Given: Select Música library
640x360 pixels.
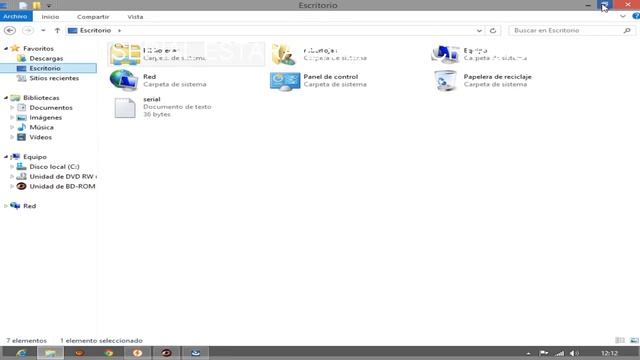Looking at the screenshot, I should tap(41, 127).
